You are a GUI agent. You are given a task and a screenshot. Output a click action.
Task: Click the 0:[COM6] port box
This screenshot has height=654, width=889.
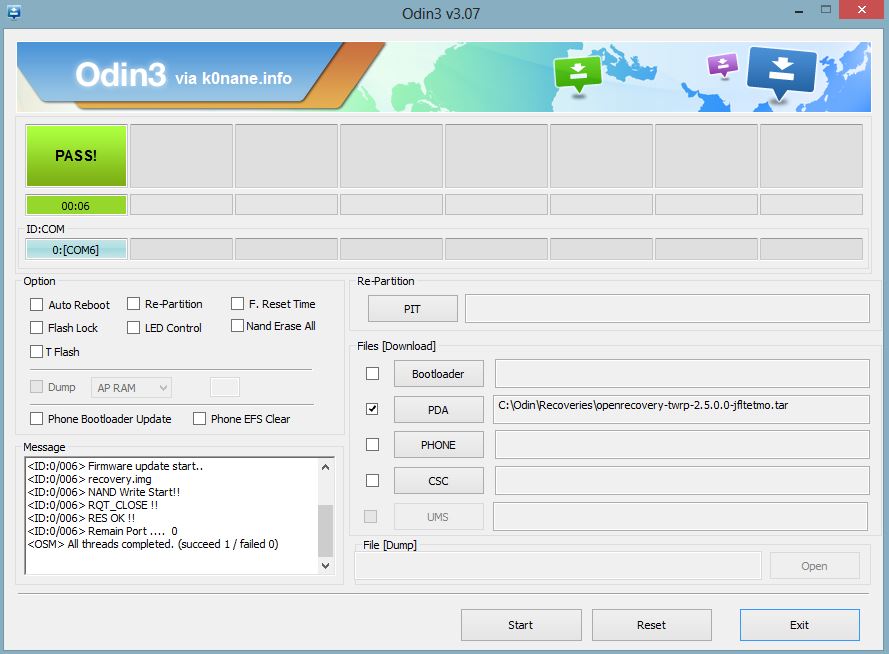click(x=76, y=249)
